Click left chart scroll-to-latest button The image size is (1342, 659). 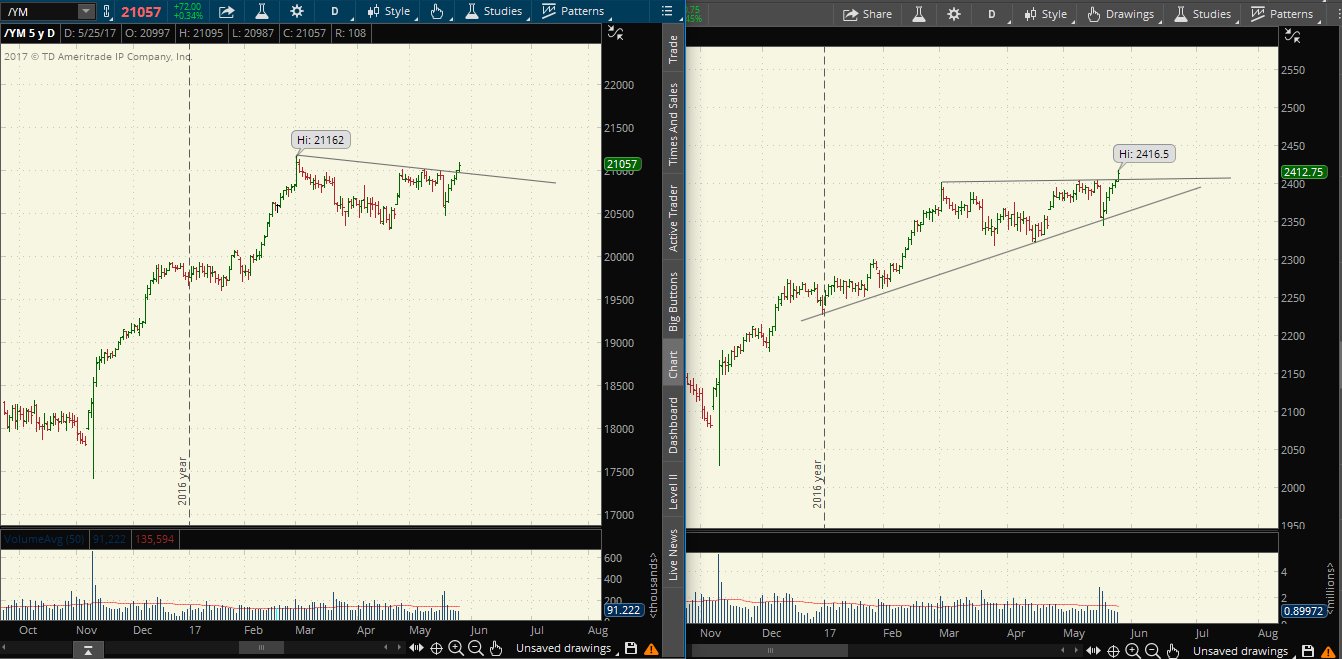click(x=88, y=650)
